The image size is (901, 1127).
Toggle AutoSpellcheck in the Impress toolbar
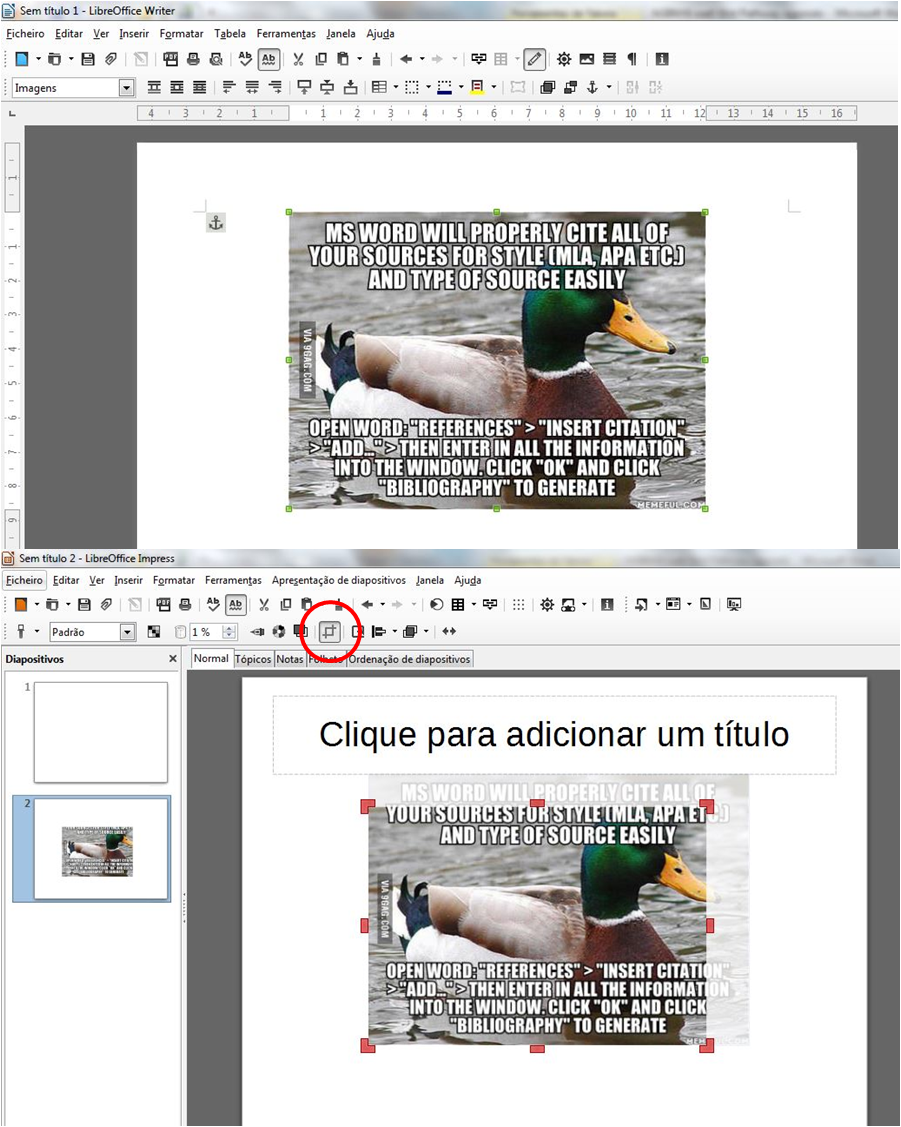pyautogui.click(x=235, y=604)
